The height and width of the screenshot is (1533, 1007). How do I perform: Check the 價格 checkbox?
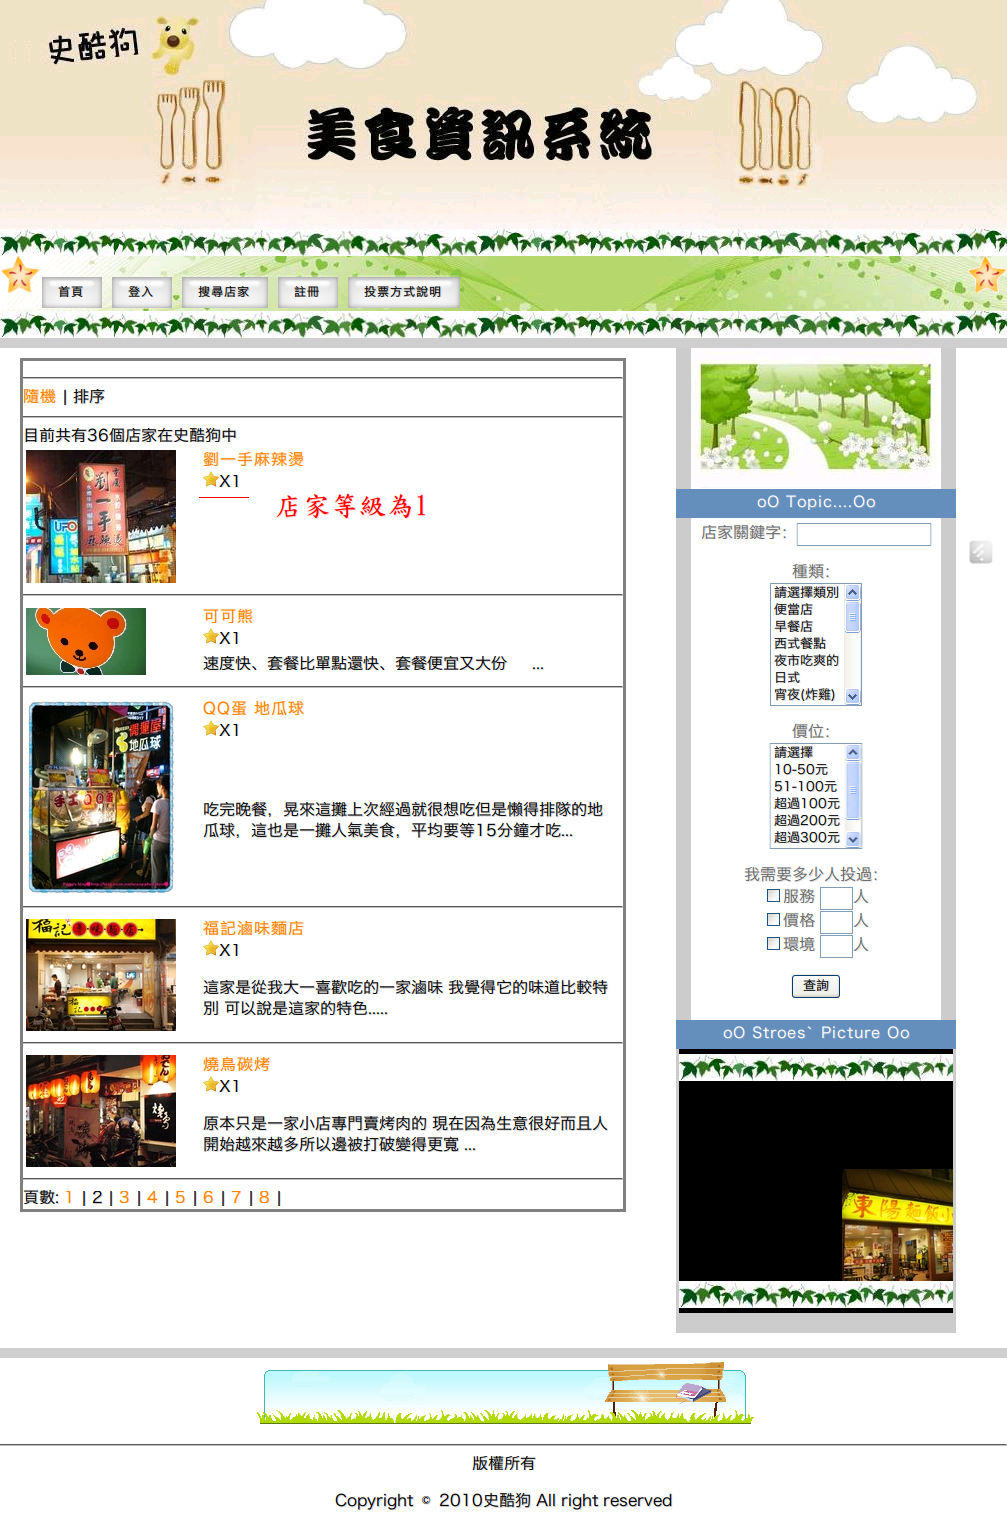pyautogui.click(x=773, y=920)
